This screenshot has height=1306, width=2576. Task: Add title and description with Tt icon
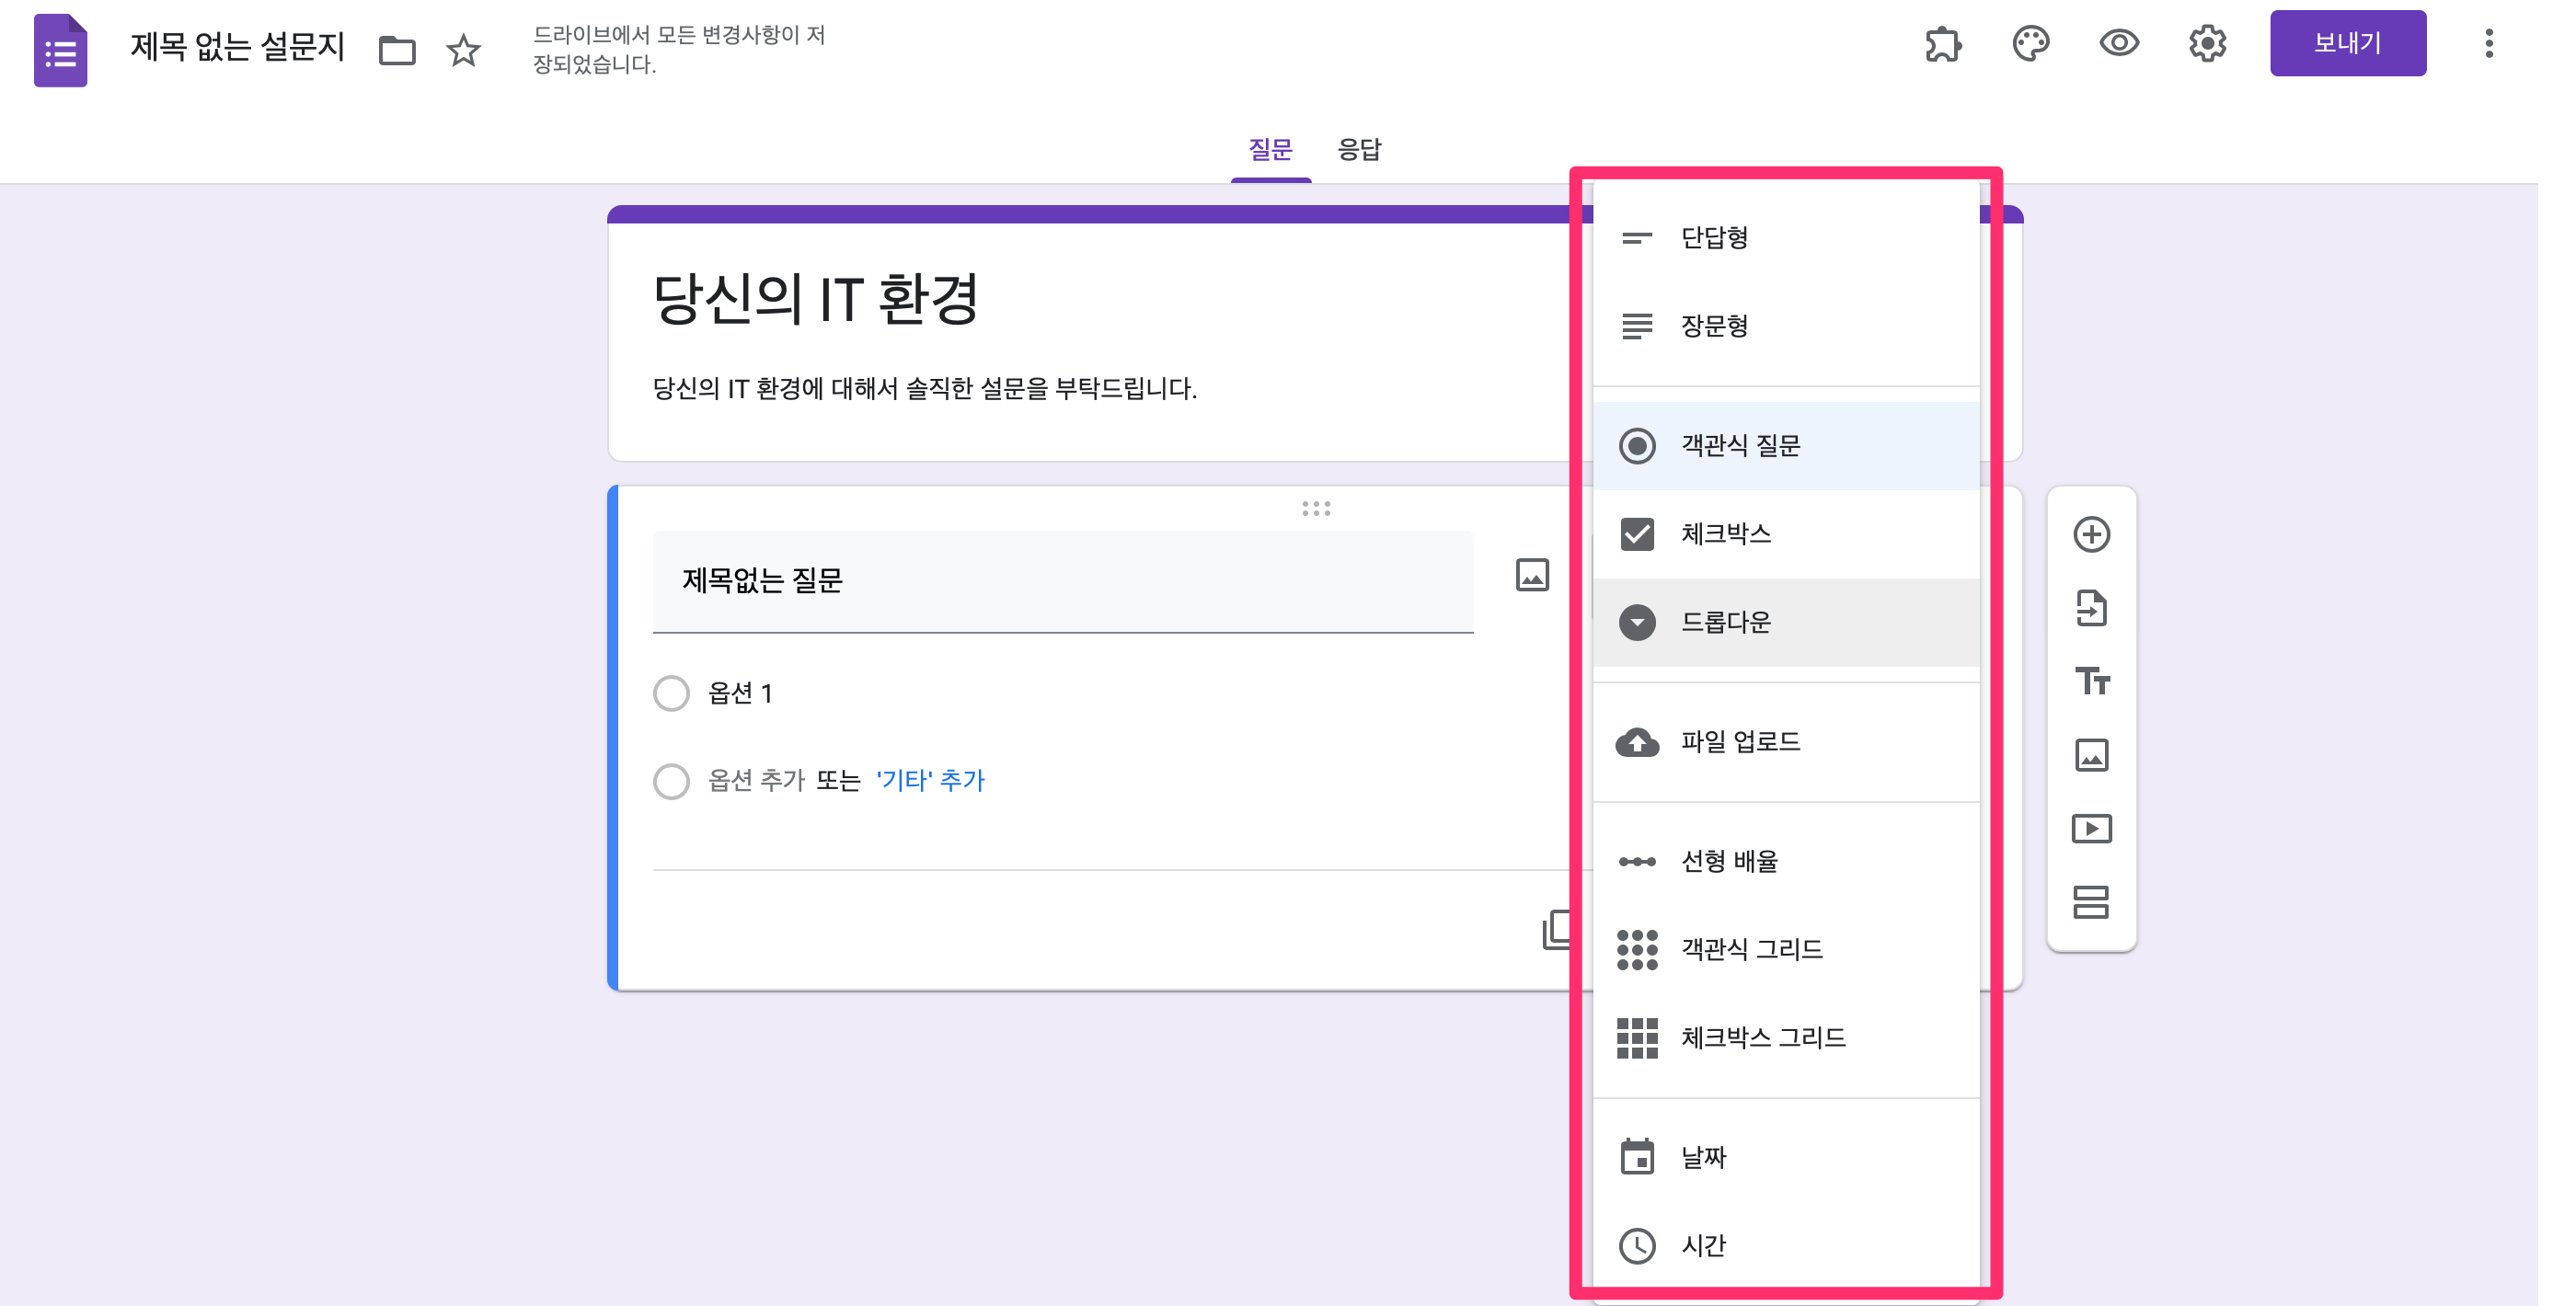(2091, 682)
